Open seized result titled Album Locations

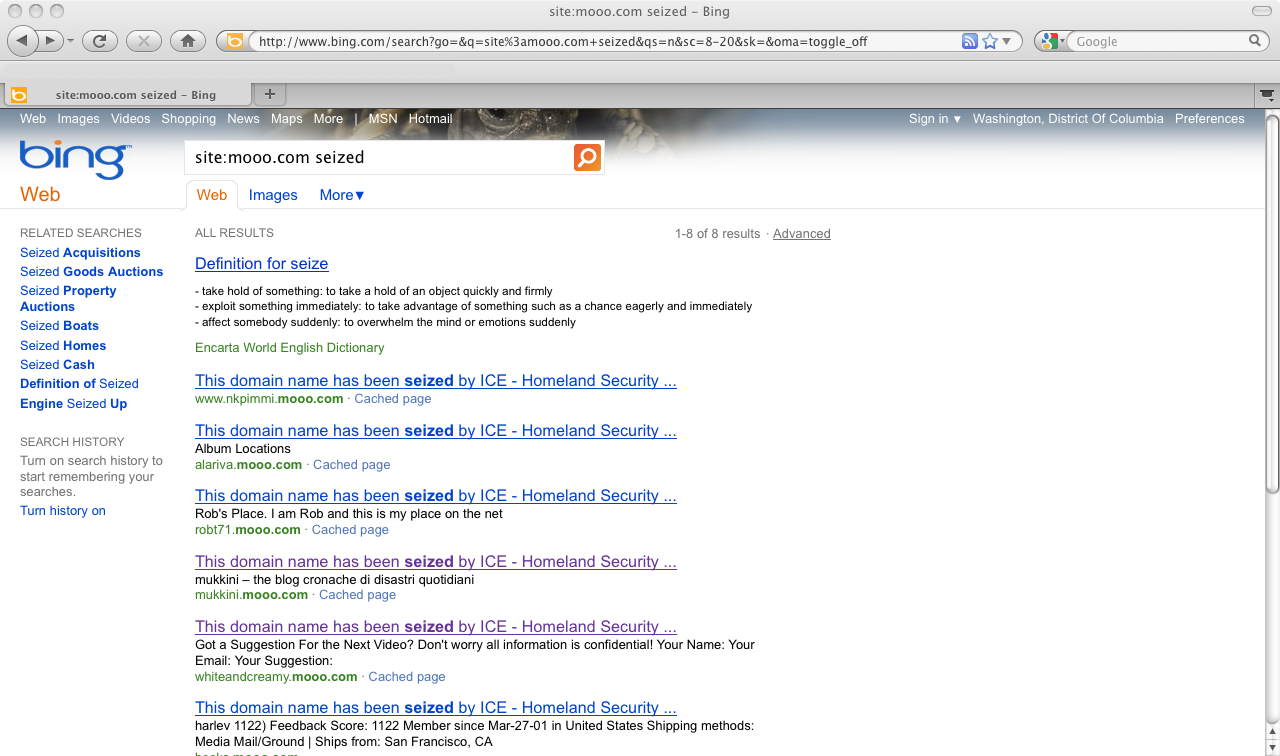click(x=435, y=431)
